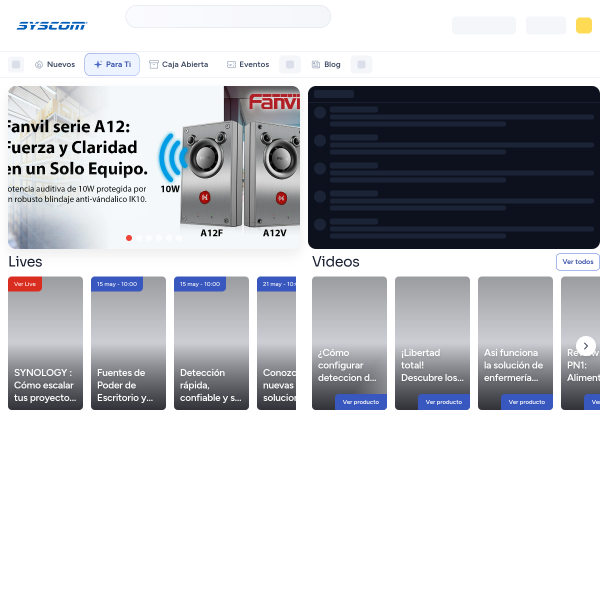Select the fourth carousel dot
The image size is (600, 600).
(159, 238)
